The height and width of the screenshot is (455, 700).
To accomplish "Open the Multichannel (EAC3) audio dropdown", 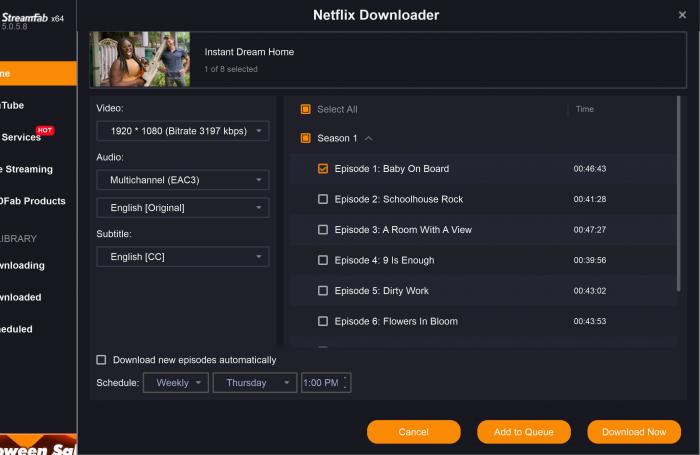I will (183, 180).
